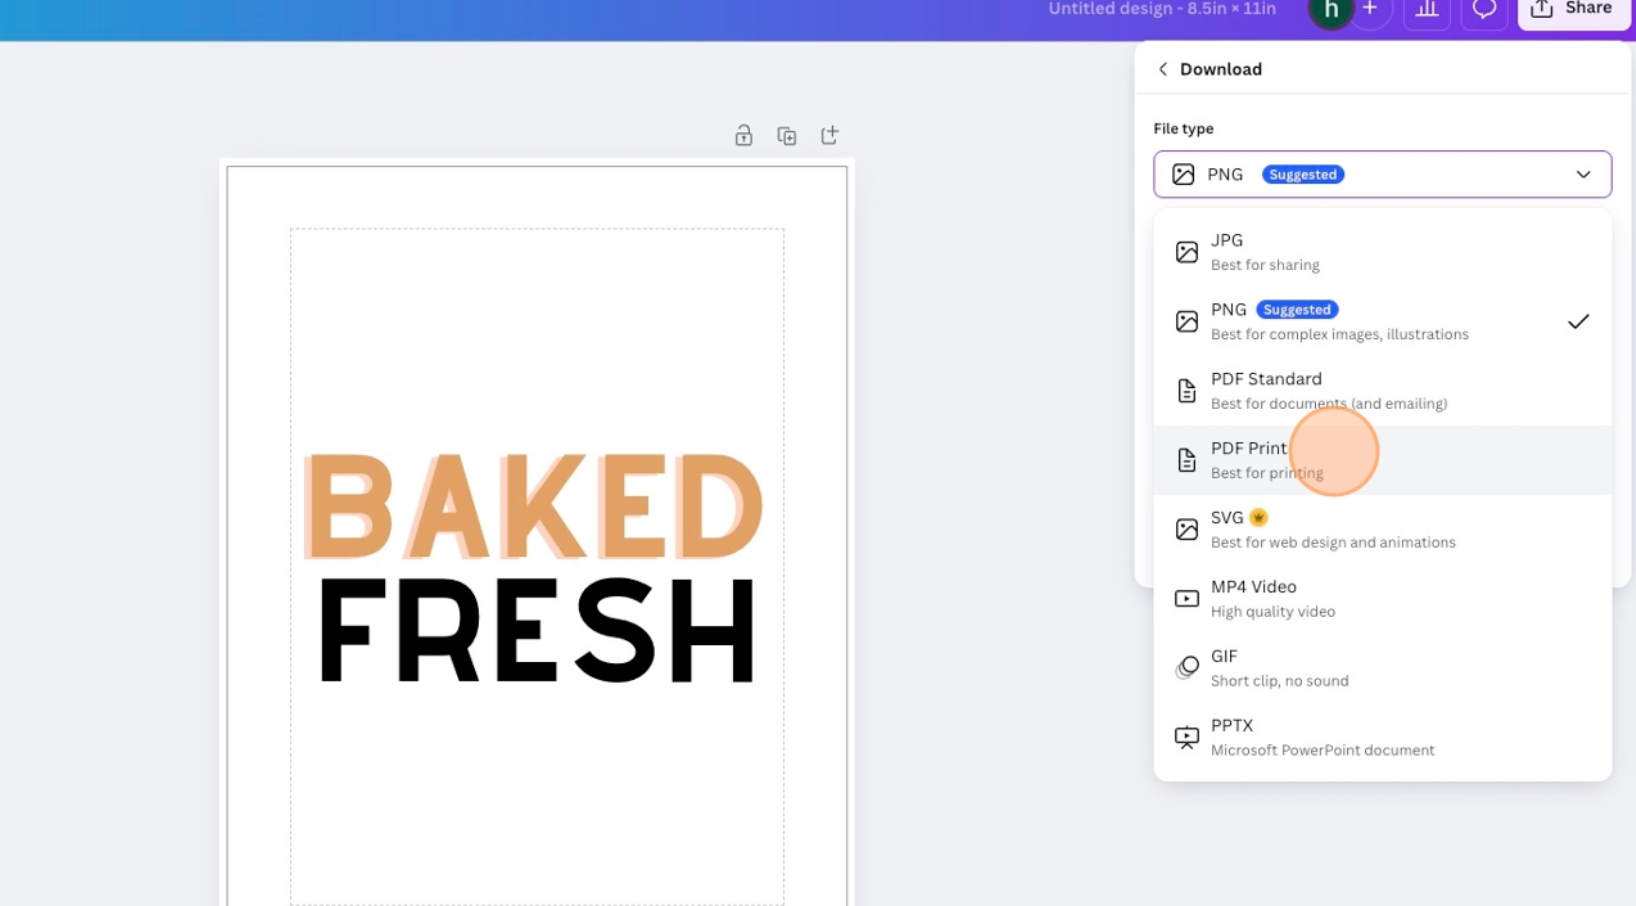This screenshot has width=1636, height=906.
Task: Open the comments speech bubble icon
Action: [1484, 10]
